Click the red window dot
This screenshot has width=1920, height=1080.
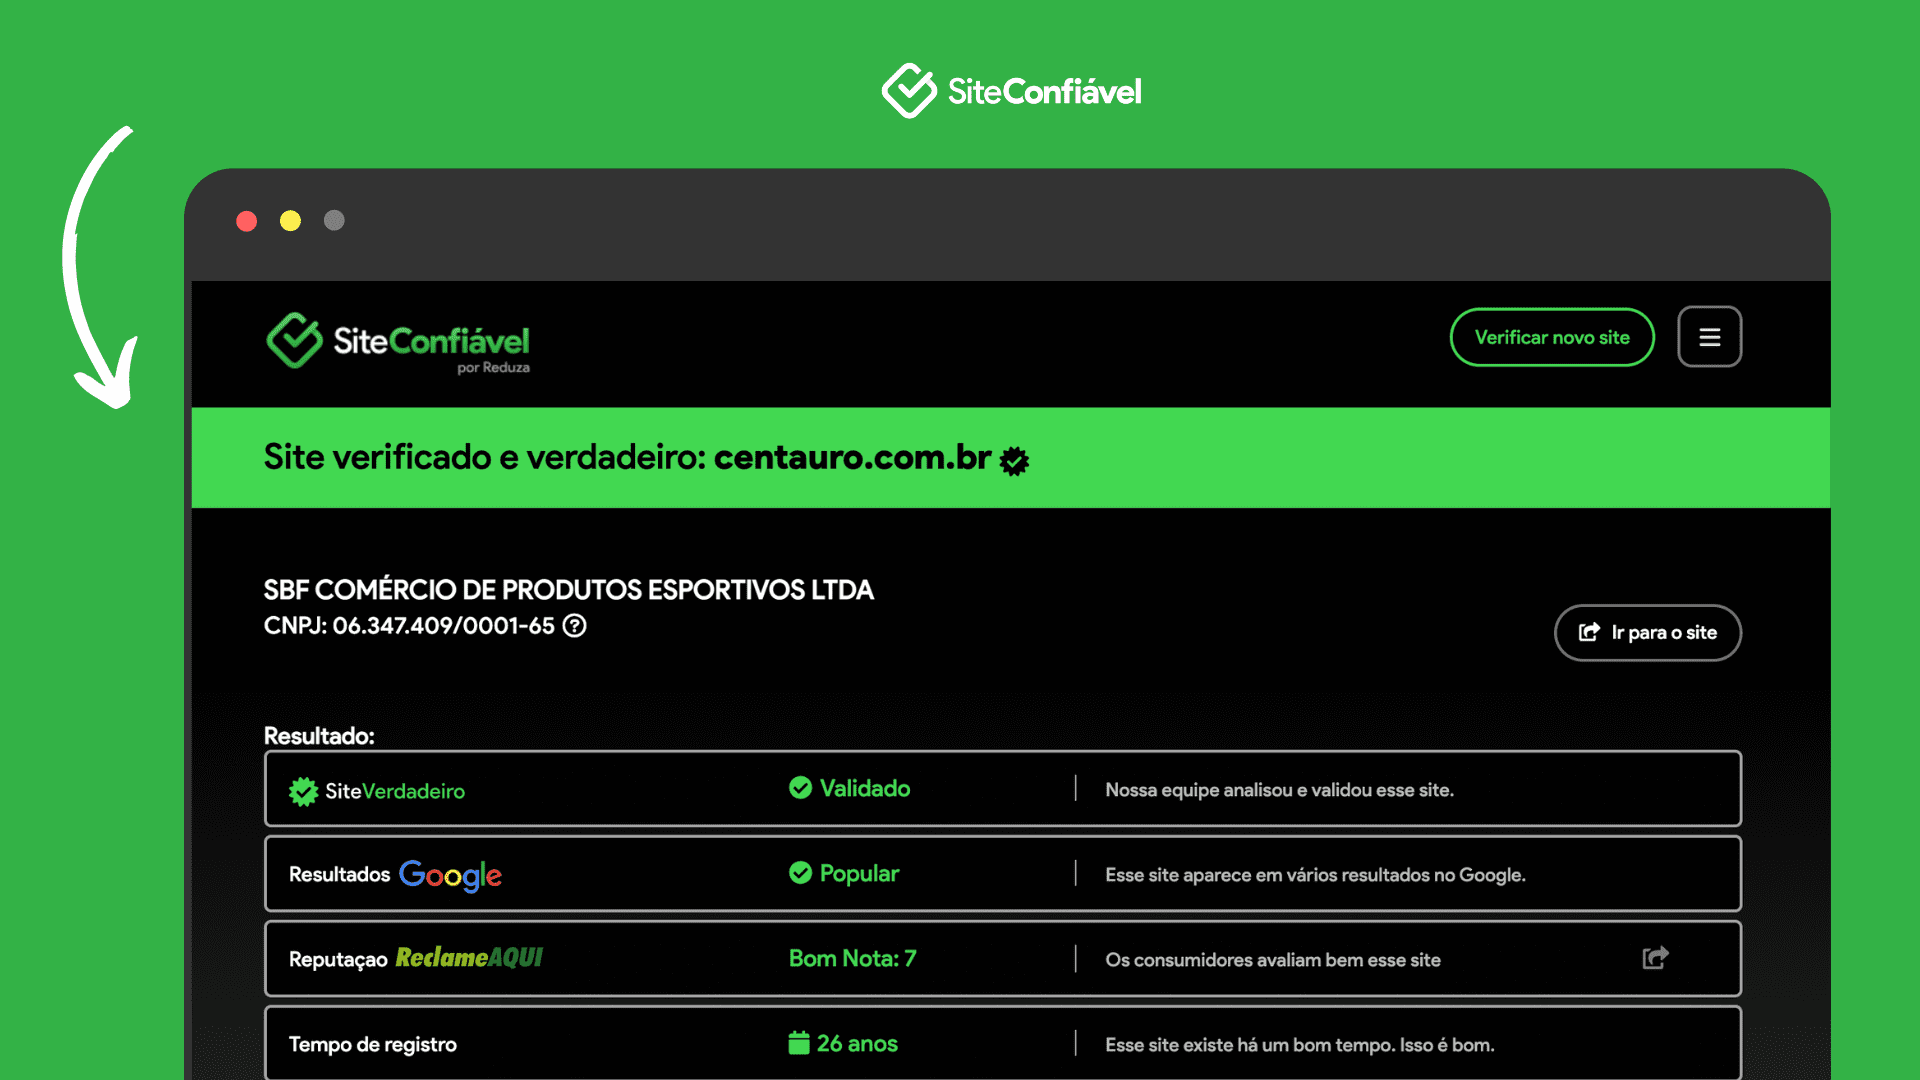(246, 221)
